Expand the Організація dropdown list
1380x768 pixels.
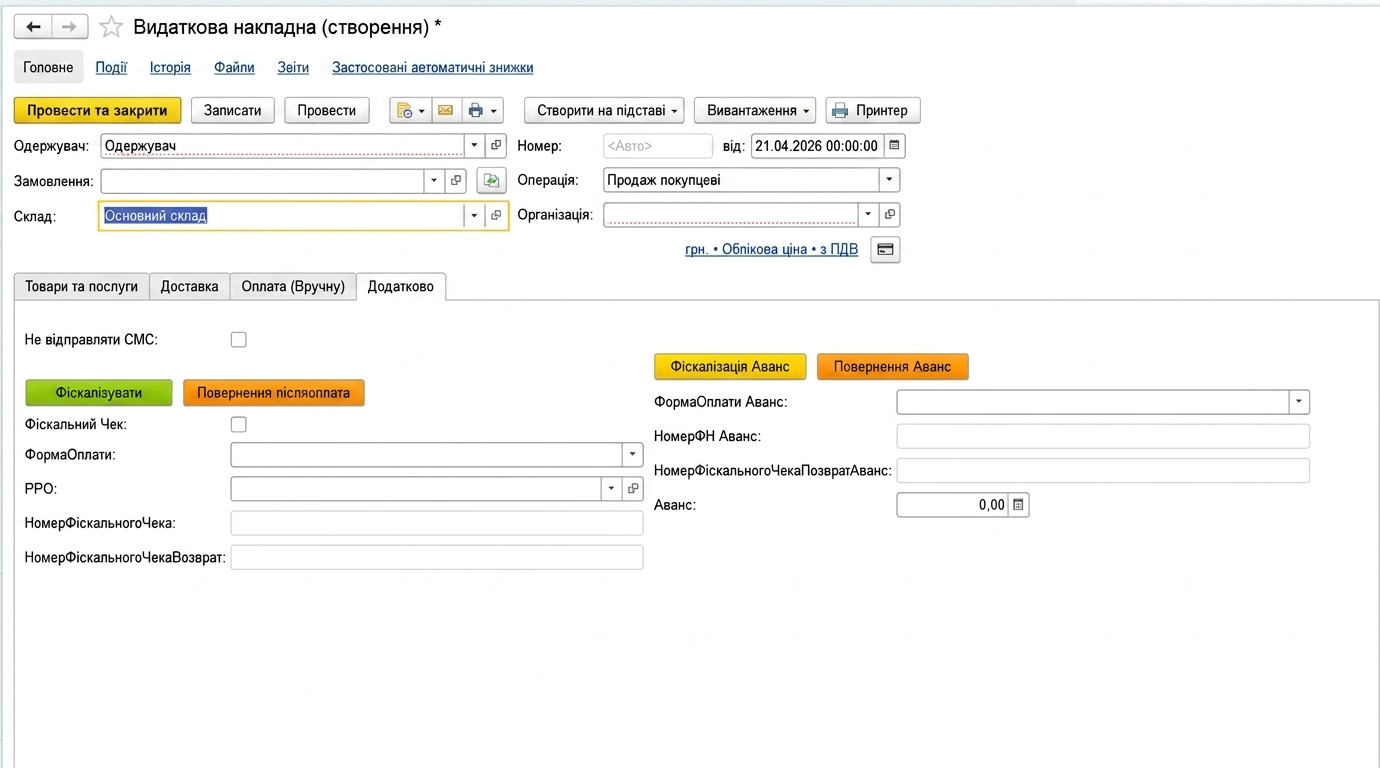[867, 214]
